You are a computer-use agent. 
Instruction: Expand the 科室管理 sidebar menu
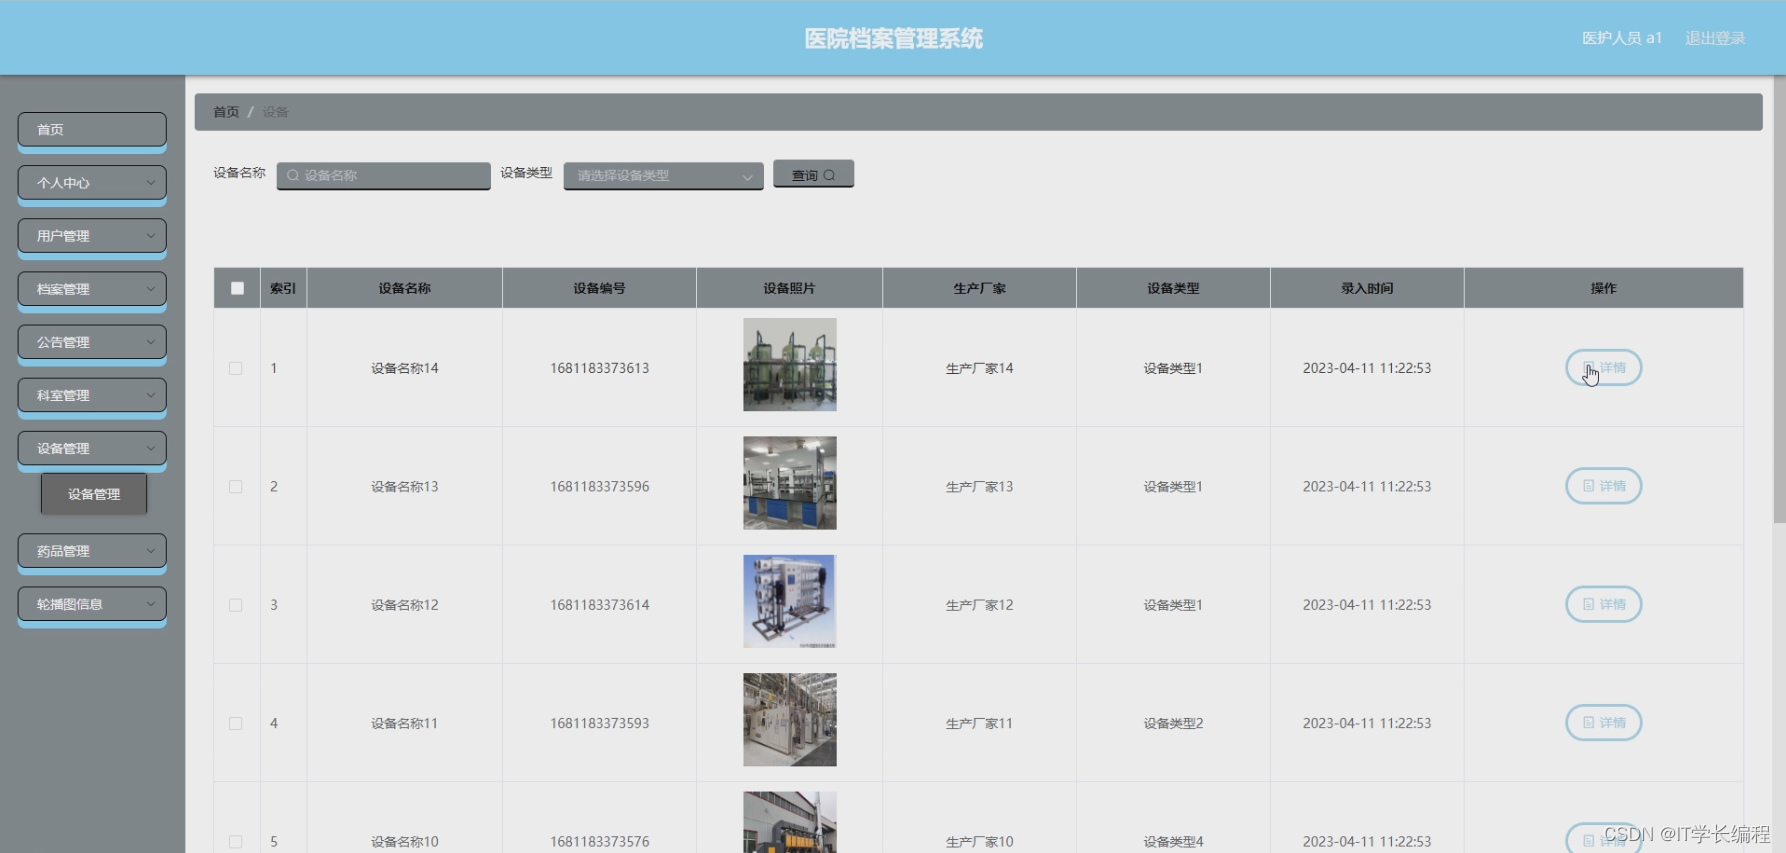[x=92, y=395]
